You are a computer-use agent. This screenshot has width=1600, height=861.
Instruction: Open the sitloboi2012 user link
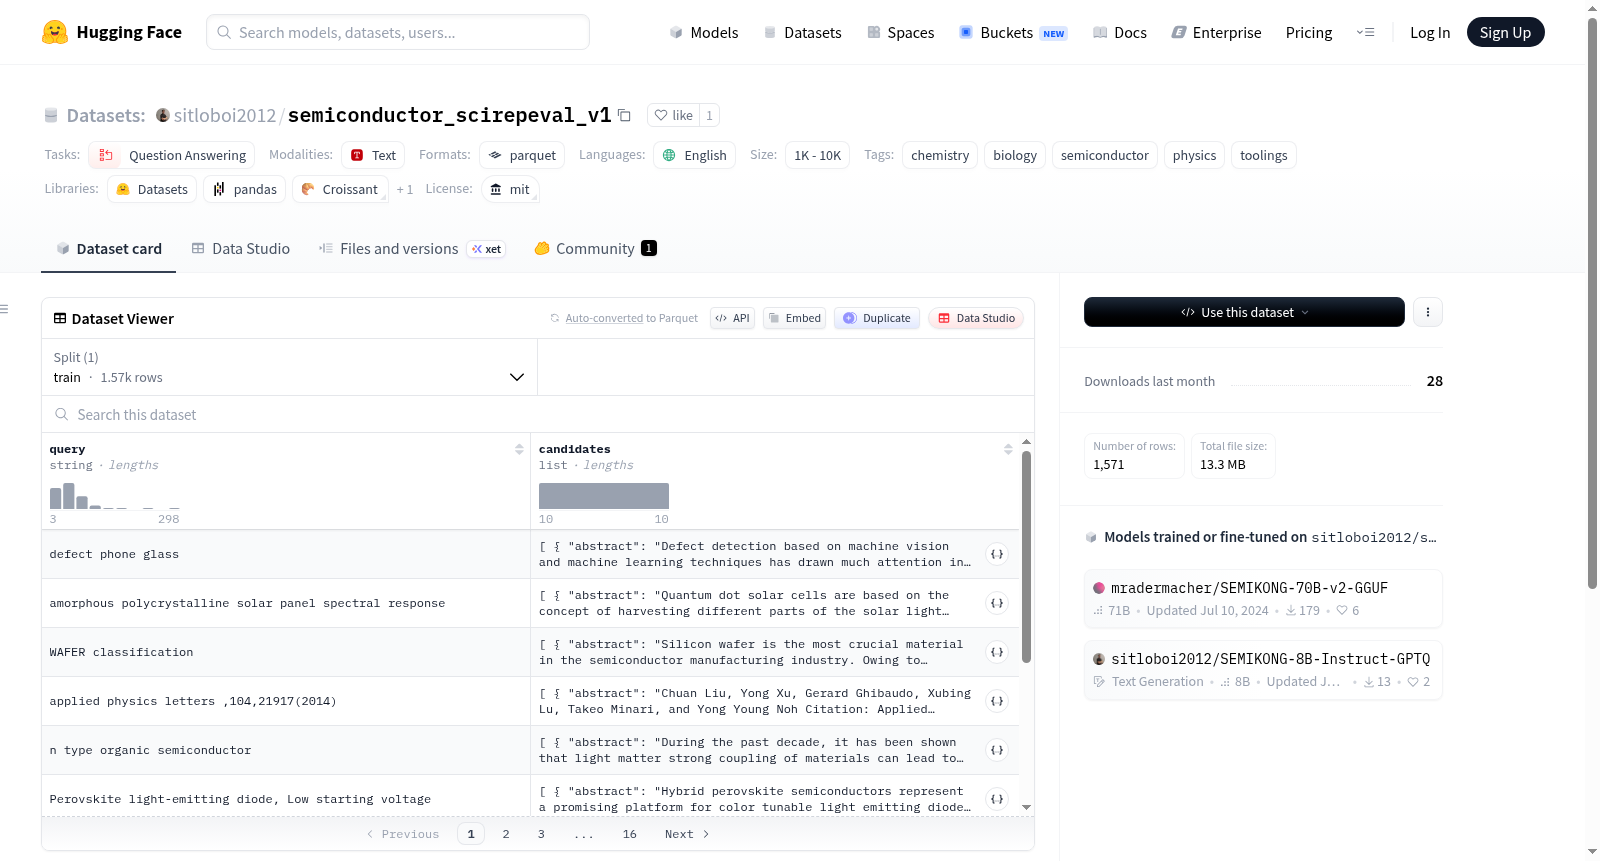click(225, 115)
